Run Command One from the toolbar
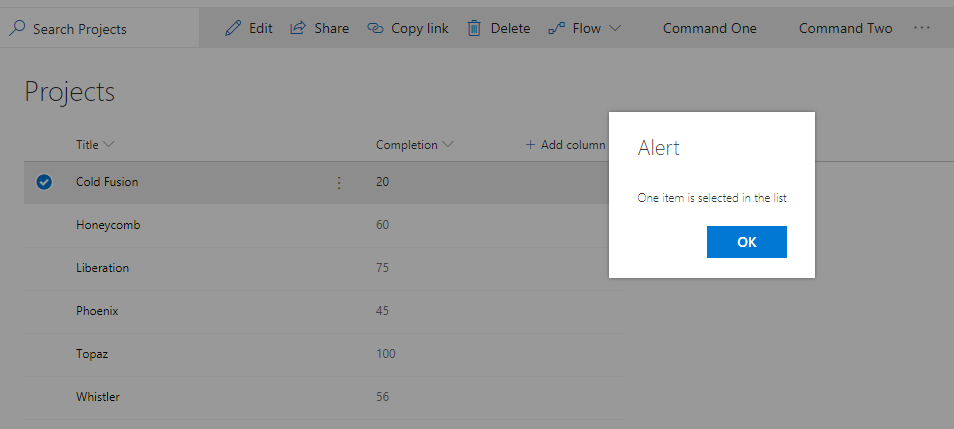This screenshot has height=429, width=954. point(709,28)
